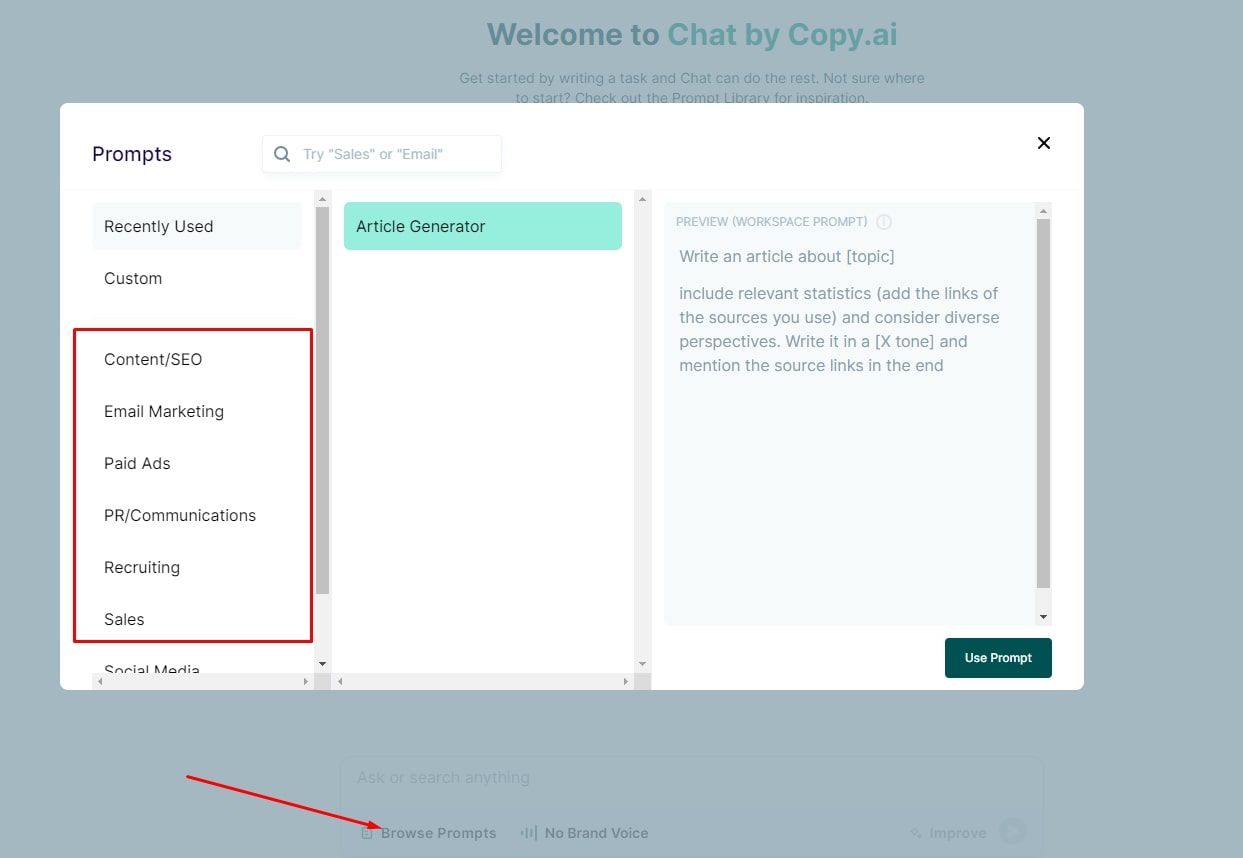Click the preview panel scroll up arrow

1044,211
